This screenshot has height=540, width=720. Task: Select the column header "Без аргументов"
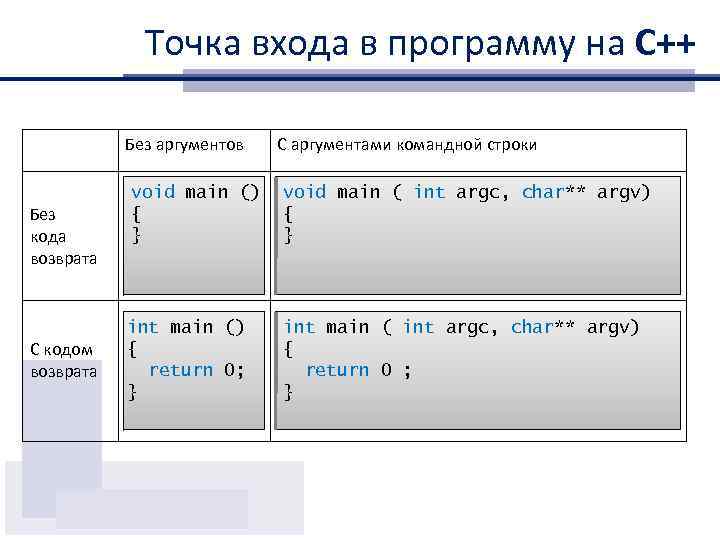[x=184, y=145]
